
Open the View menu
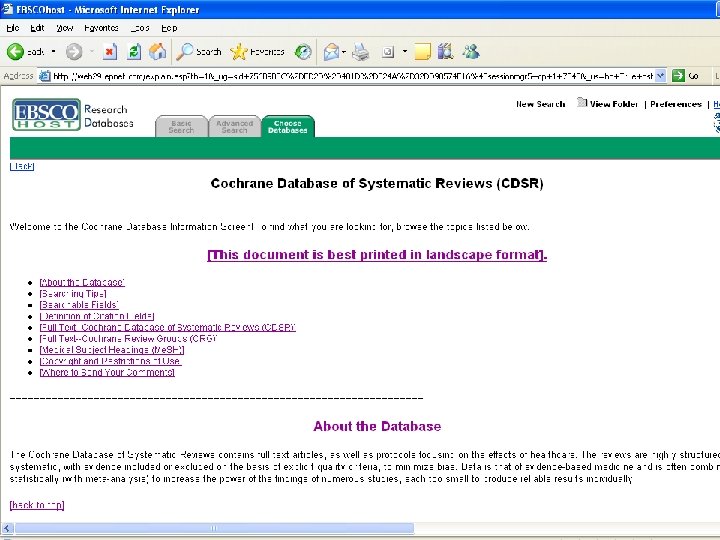tap(65, 28)
